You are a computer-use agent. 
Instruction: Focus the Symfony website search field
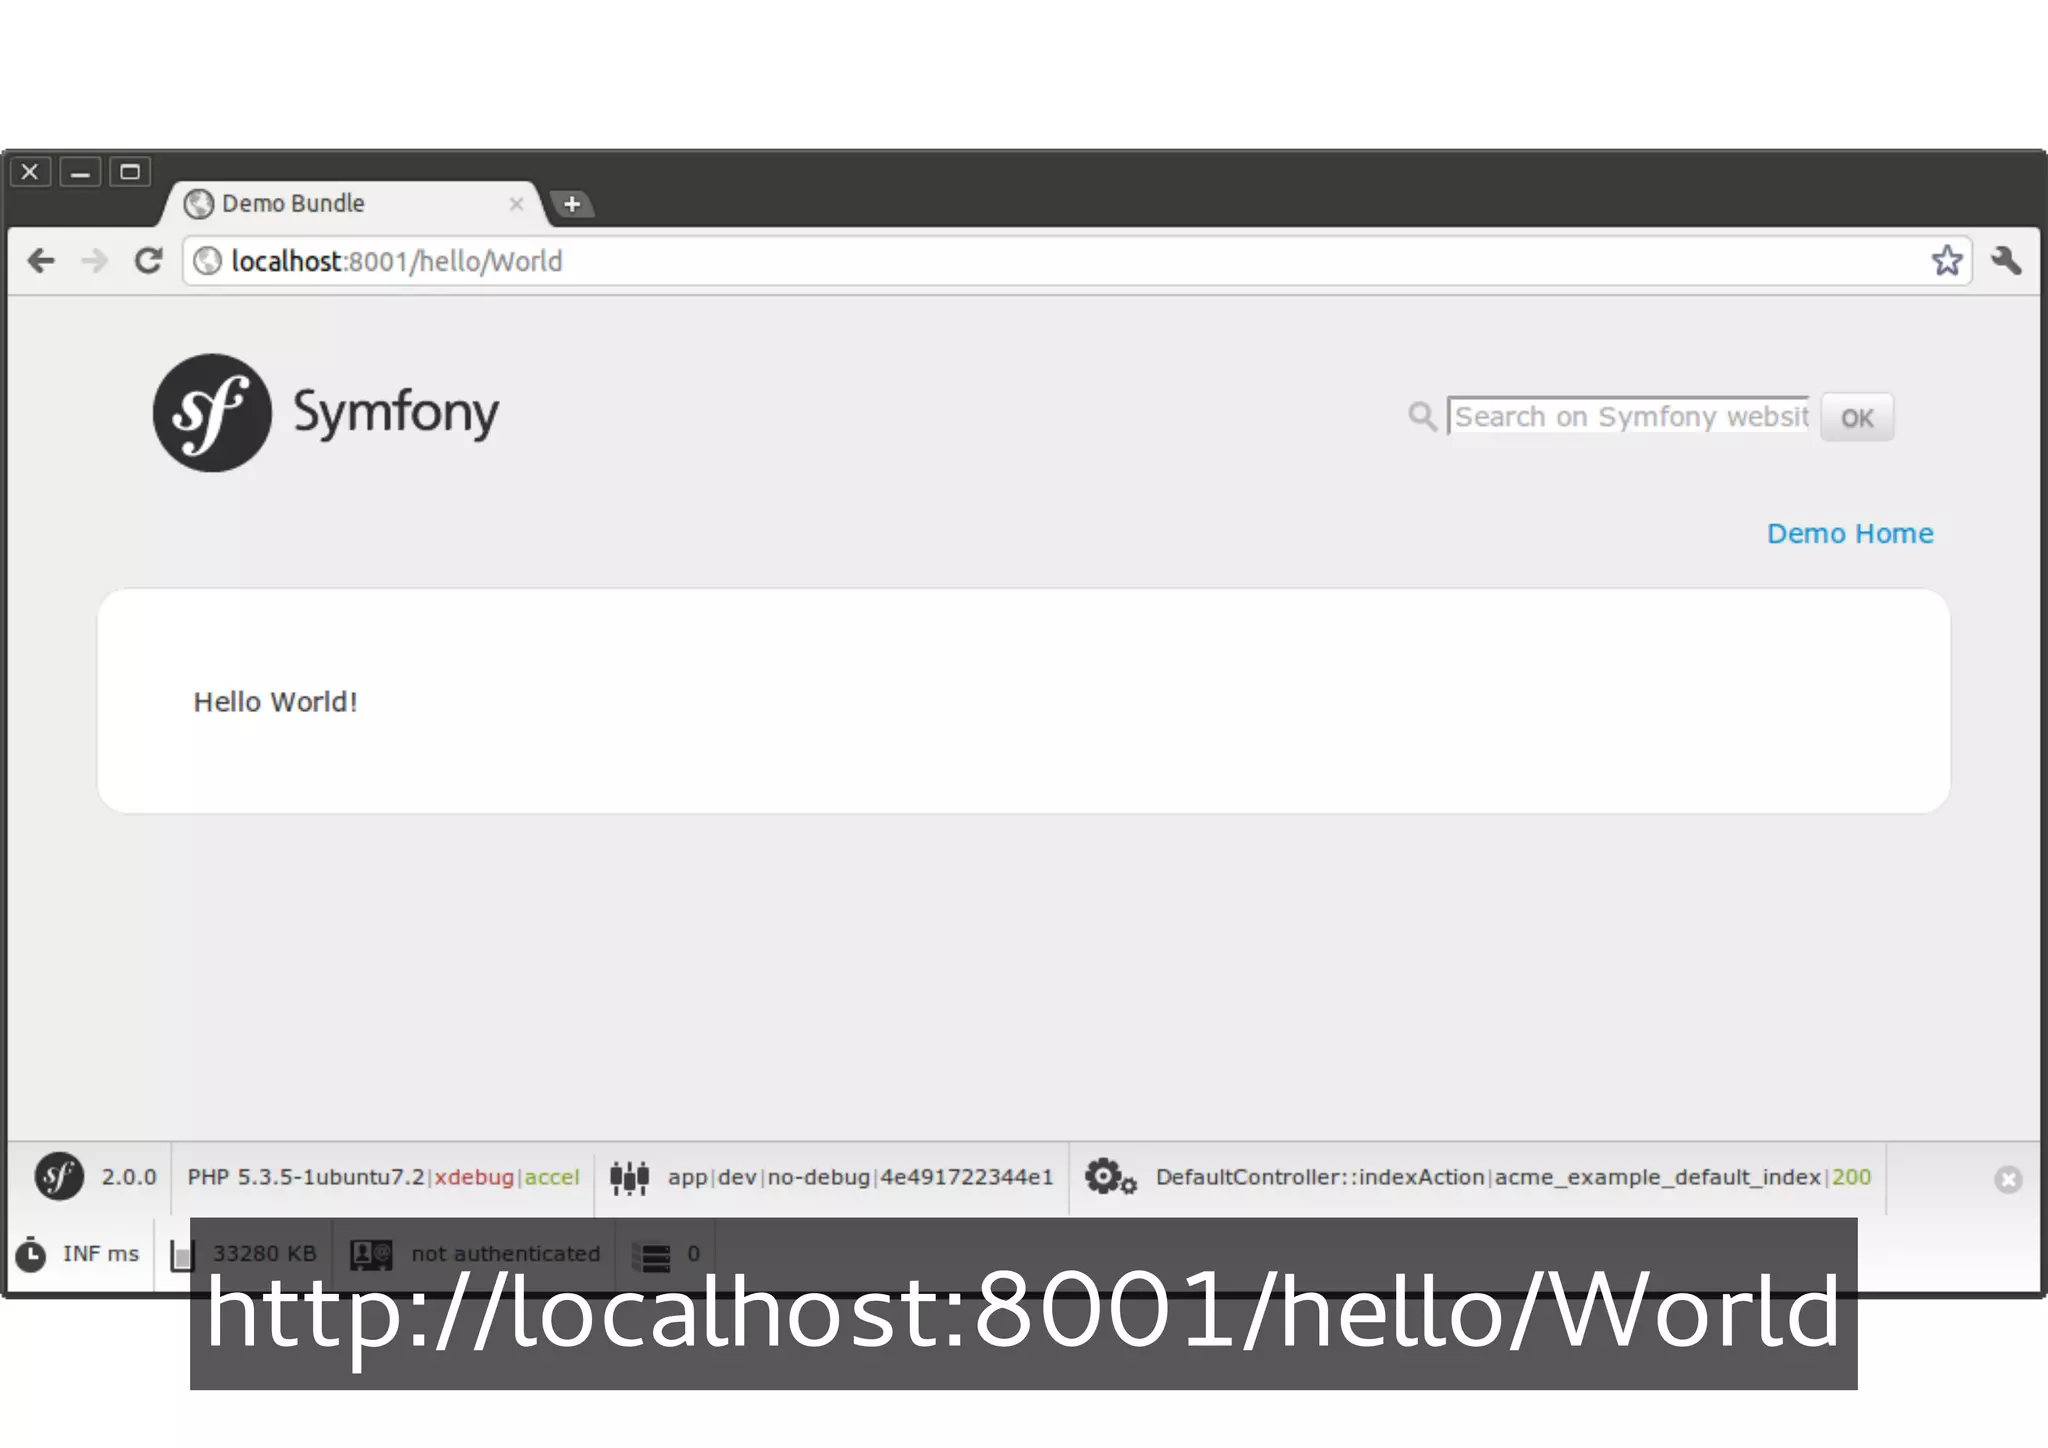(1630, 416)
